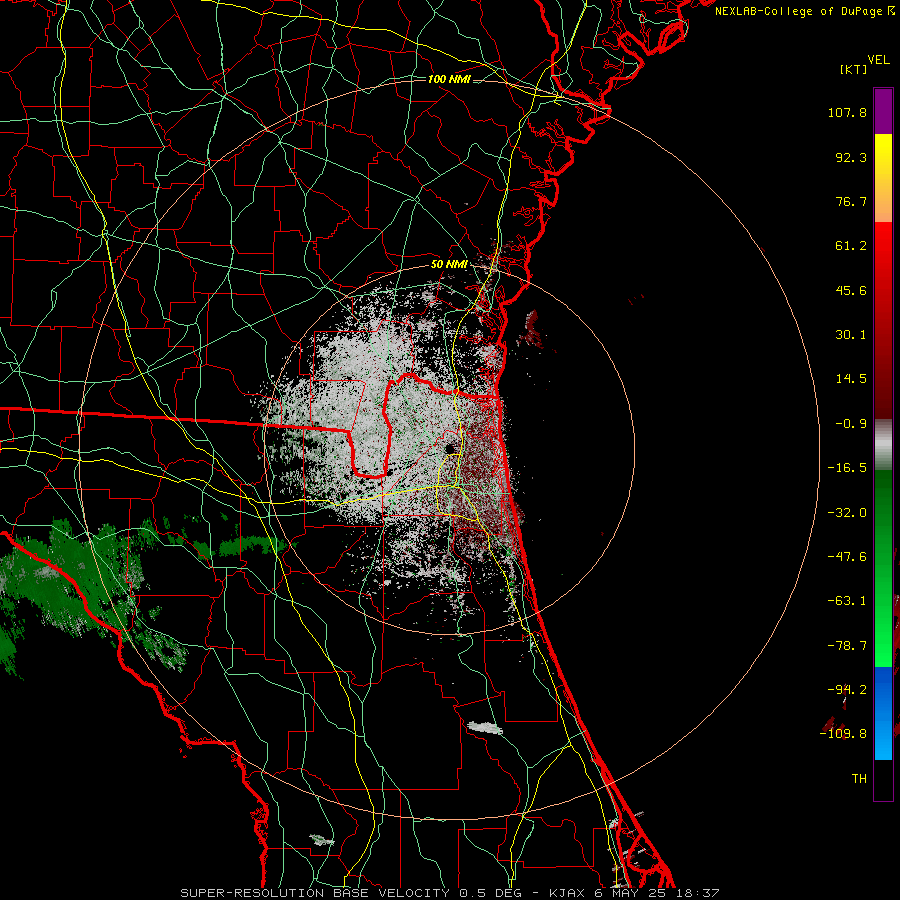The height and width of the screenshot is (900, 900).
Task: Click the 14.5 velocity scale value
Action: [x=851, y=379]
